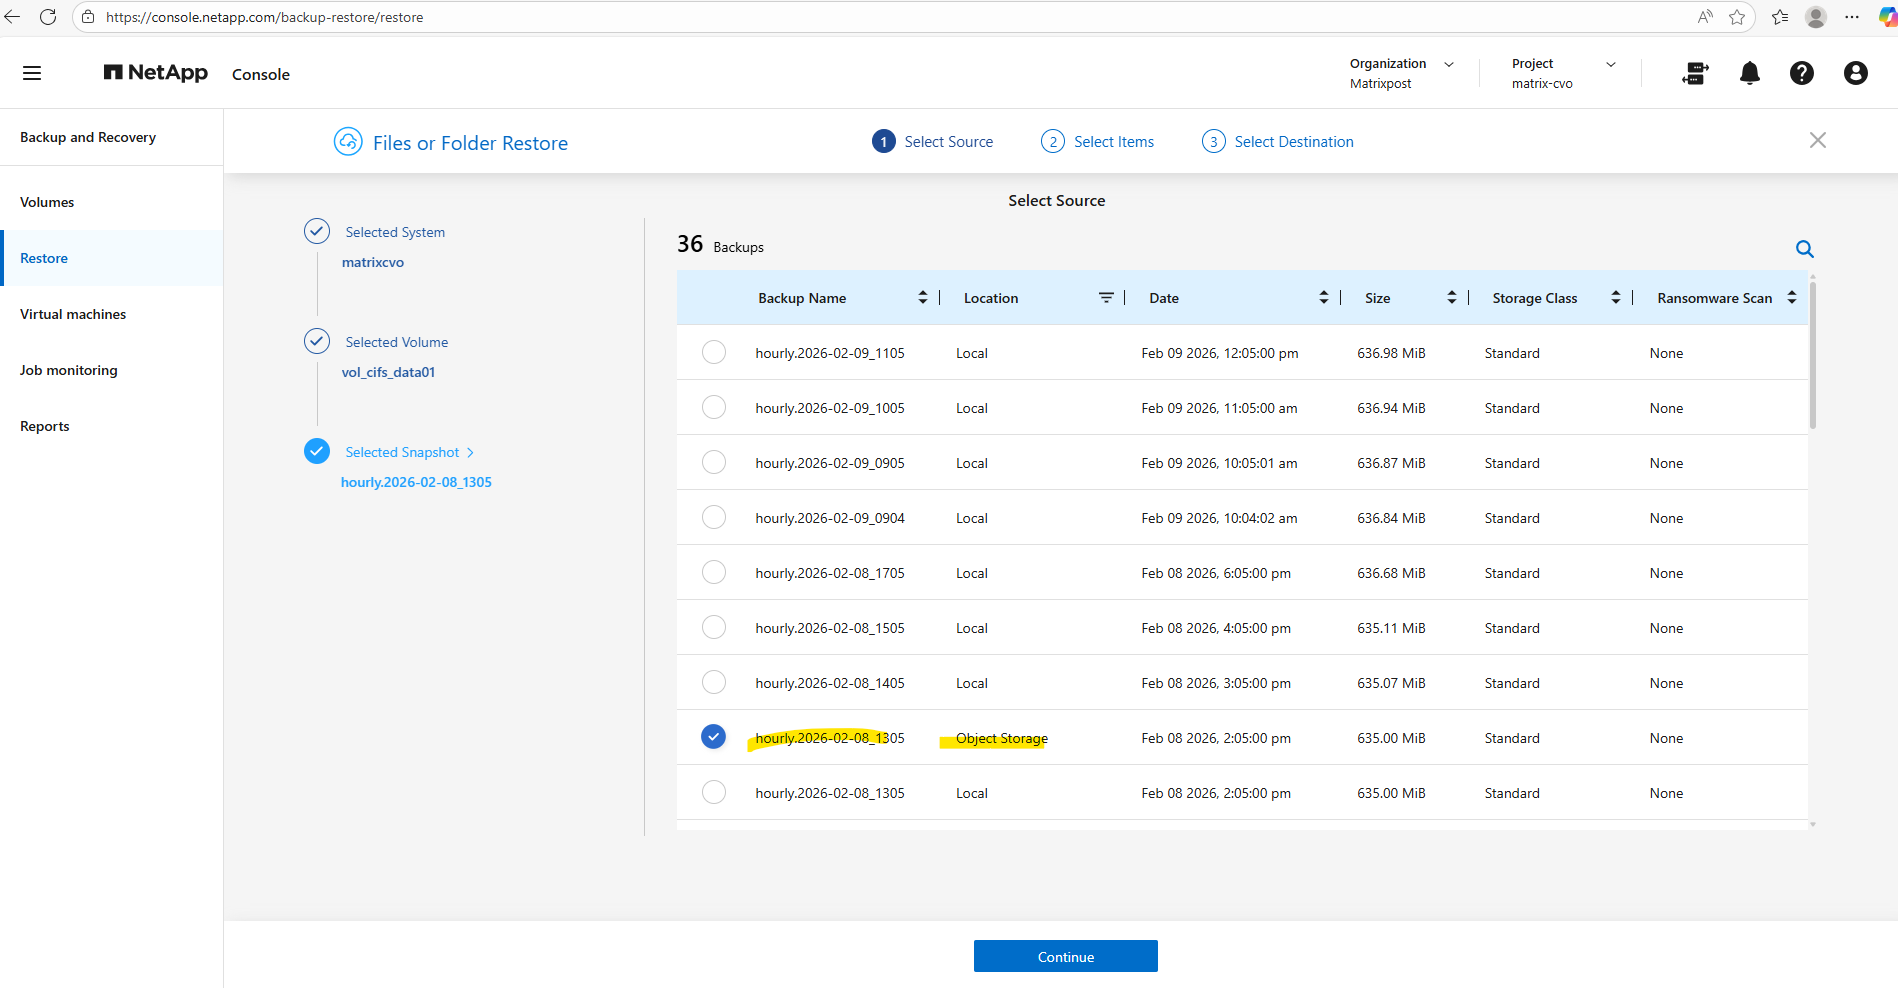Choose the Local hourly.2026-02-08_1305 backup radio
The height and width of the screenshot is (988, 1898).
coord(714,792)
